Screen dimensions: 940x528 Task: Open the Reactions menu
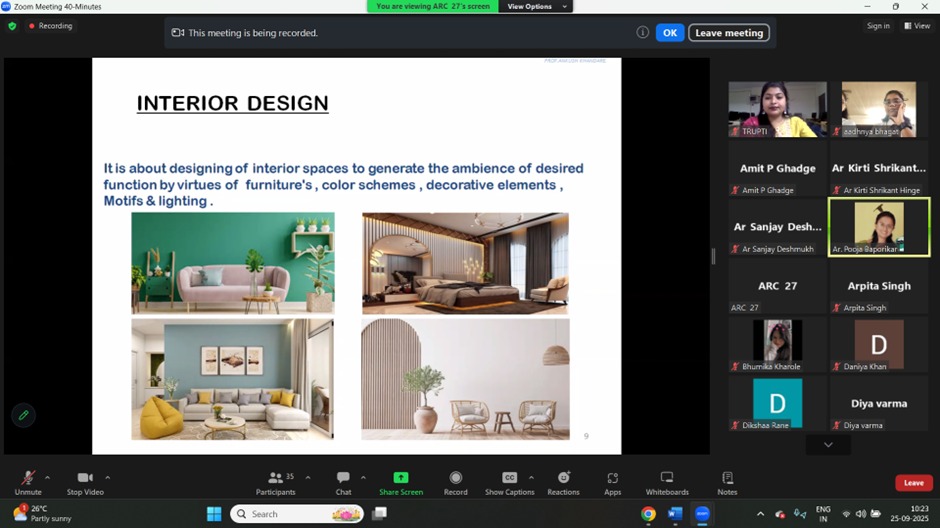click(x=563, y=478)
